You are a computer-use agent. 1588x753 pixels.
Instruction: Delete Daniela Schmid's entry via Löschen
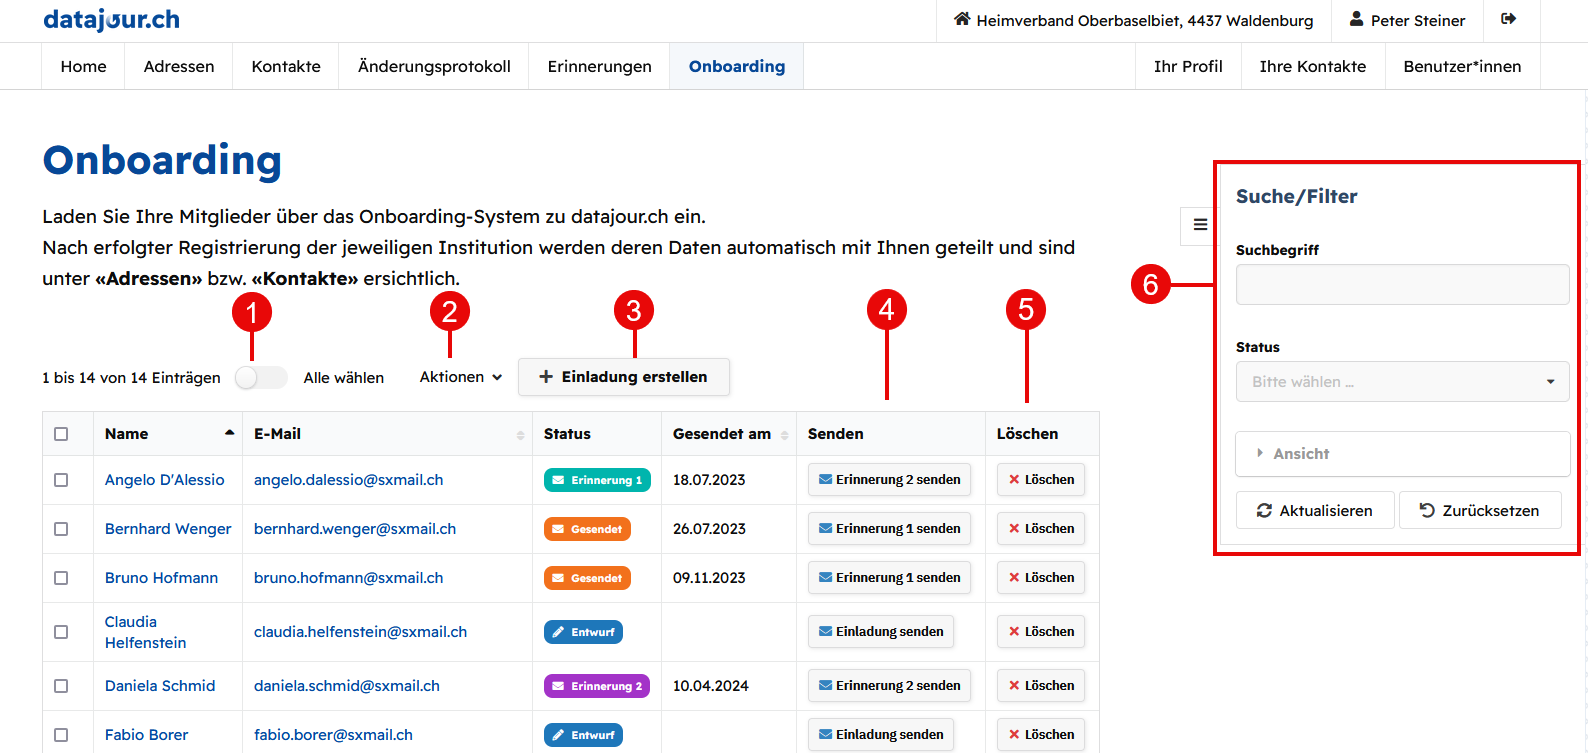tap(1041, 686)
